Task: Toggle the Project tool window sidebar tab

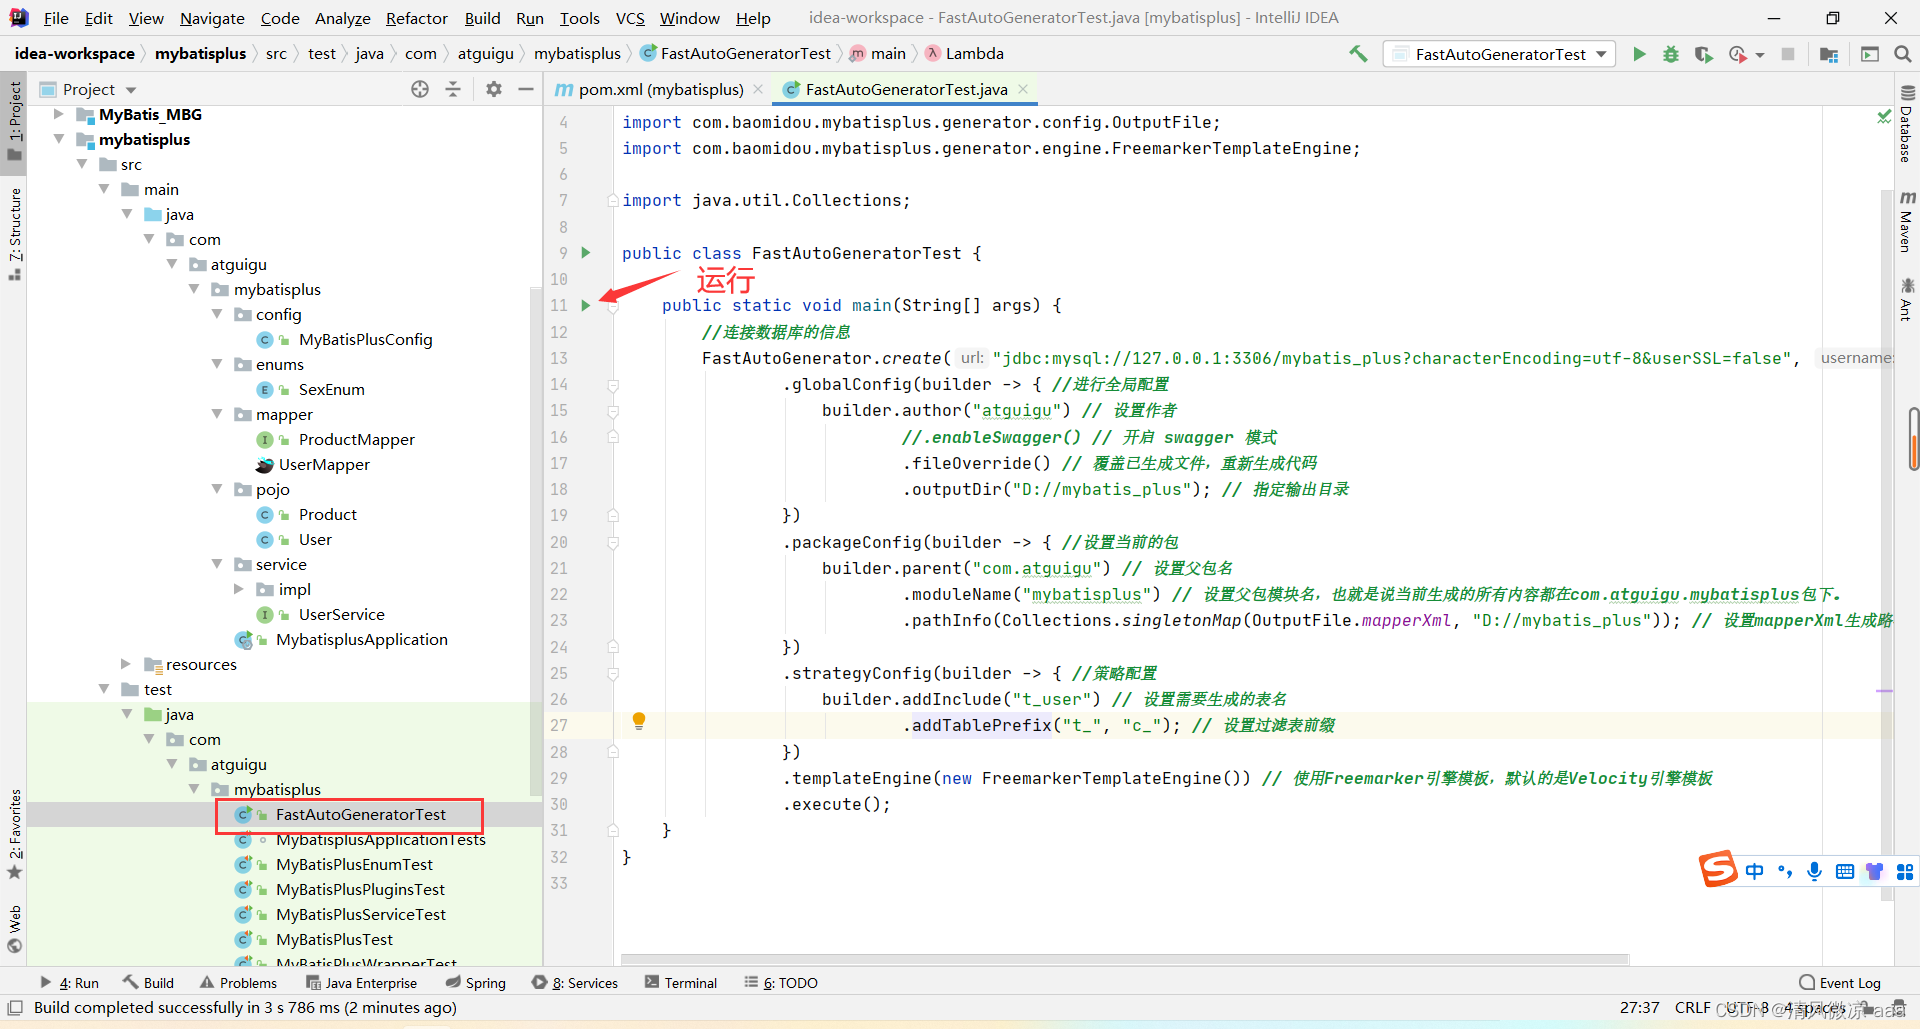Action: (15, 120)
